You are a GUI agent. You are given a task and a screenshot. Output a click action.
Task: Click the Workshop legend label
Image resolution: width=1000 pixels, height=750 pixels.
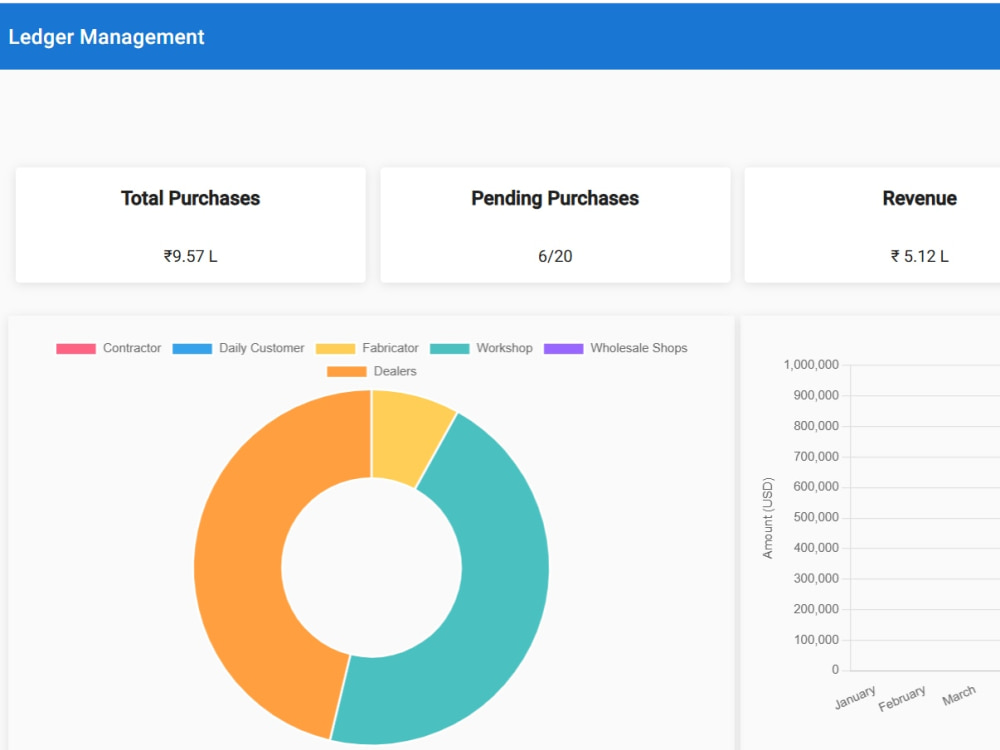[x=504, y=348]
